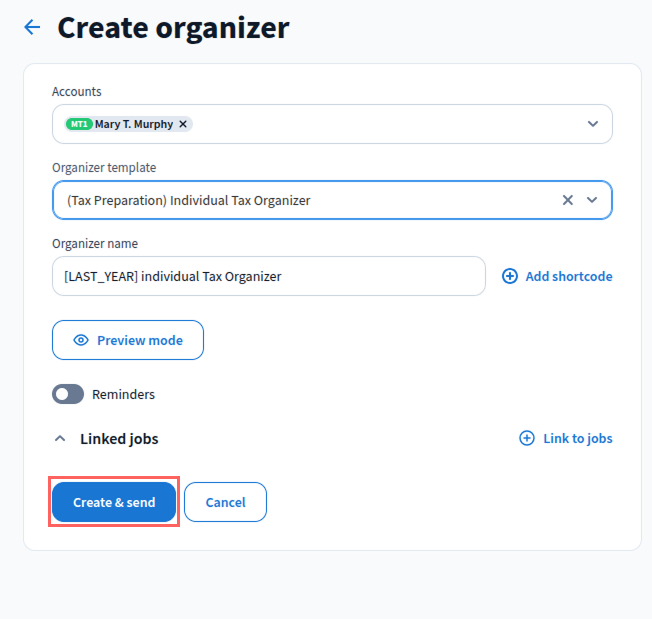Screen dimensions: 652x619
Task: Clear the selected organizer template
Action: 567,200
